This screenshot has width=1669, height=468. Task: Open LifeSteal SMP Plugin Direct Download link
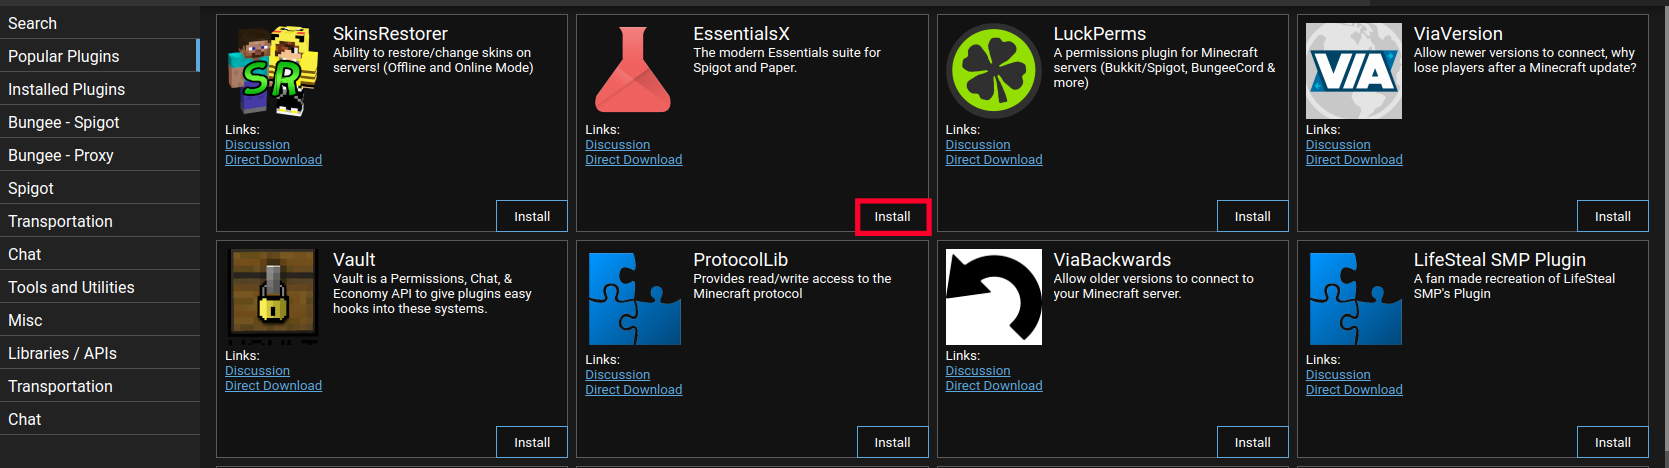tap(1354, 390)
